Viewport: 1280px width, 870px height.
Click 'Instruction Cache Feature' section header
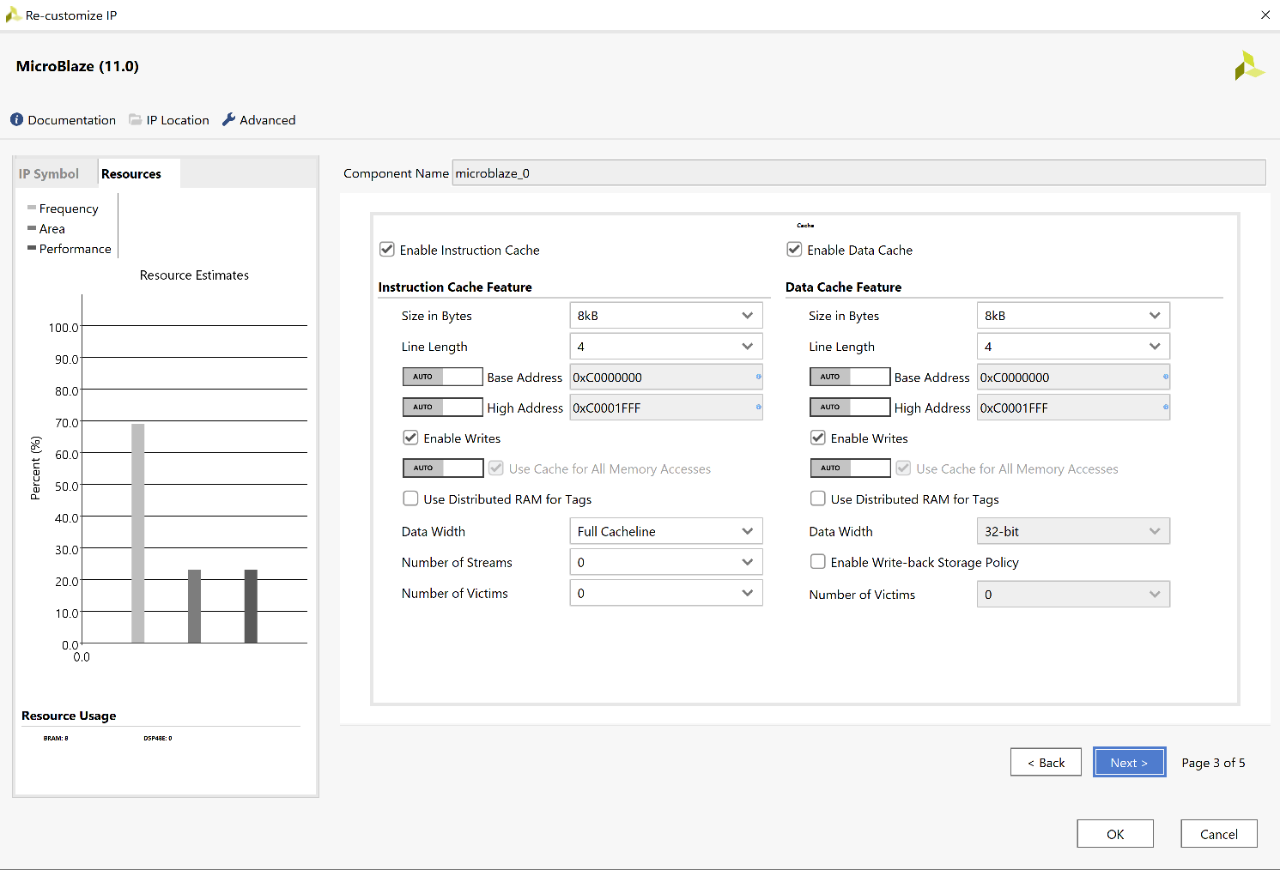[x=455, y=287]
